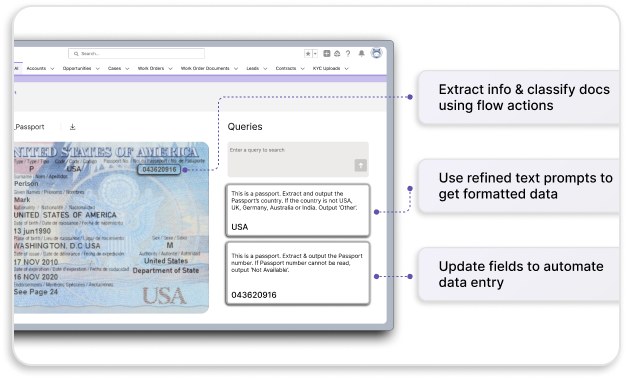Image resolution: width=627 pixels, height=379 pixels.
Task: Click 'Extract info & classify docs' callout
Action: pyautogui.click(x=519, y=98)
